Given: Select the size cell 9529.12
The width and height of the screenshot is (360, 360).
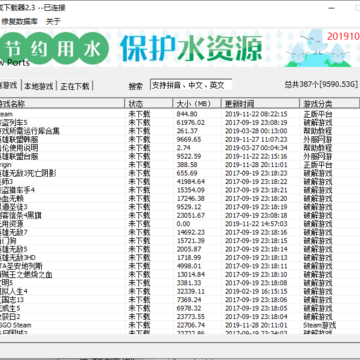Looking at the screenshot, I should [x=189, y=207].
